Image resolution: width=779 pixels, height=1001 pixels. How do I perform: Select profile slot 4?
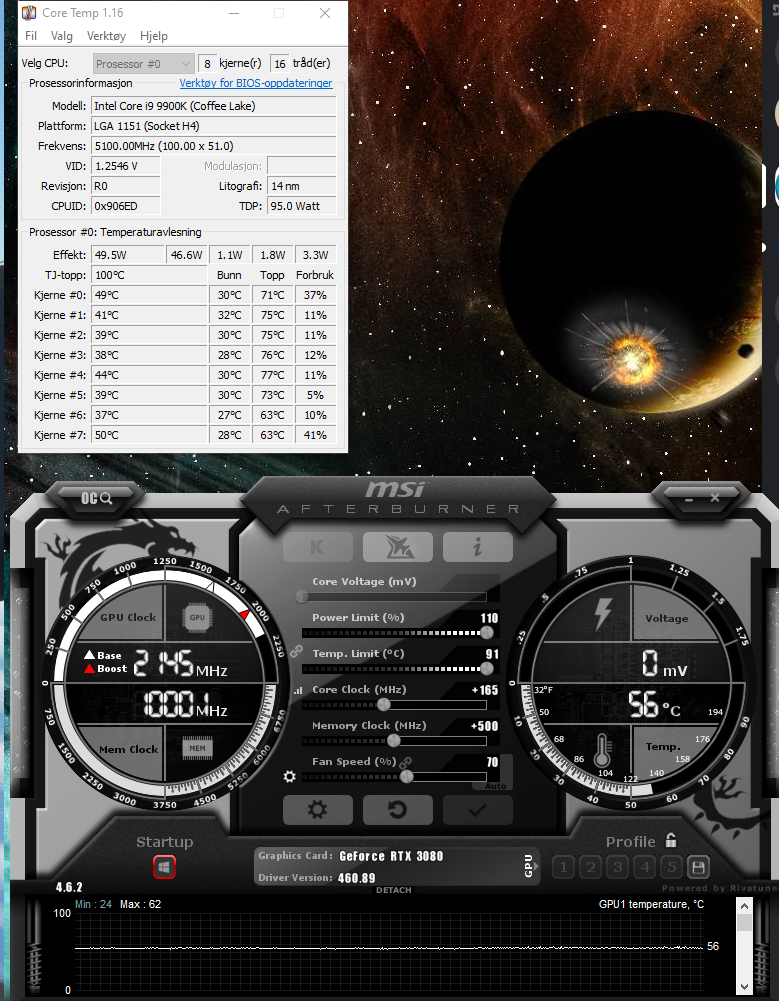pyautogui.click(x=645, y=867)
